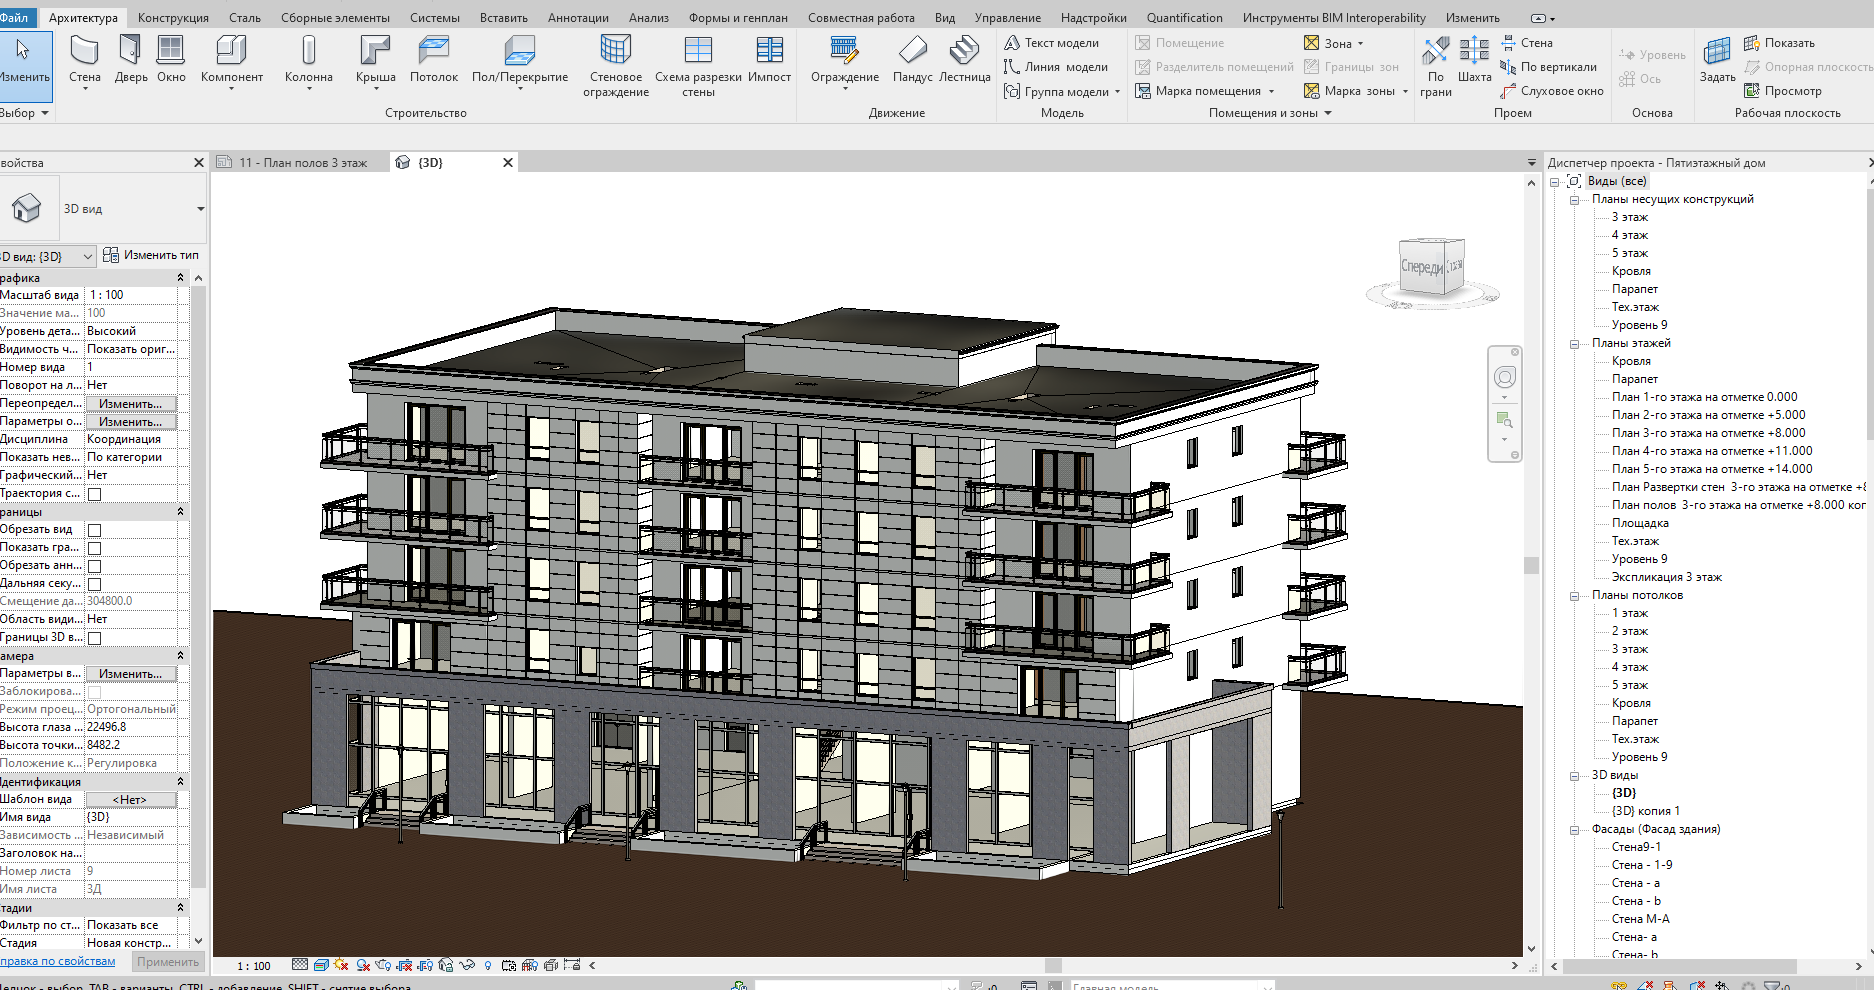Image resolution: width=1874 pixels, height=990 pixels.
Task: Click the <Нет> Шаблон вида button
Action: (x=130, y=800)
